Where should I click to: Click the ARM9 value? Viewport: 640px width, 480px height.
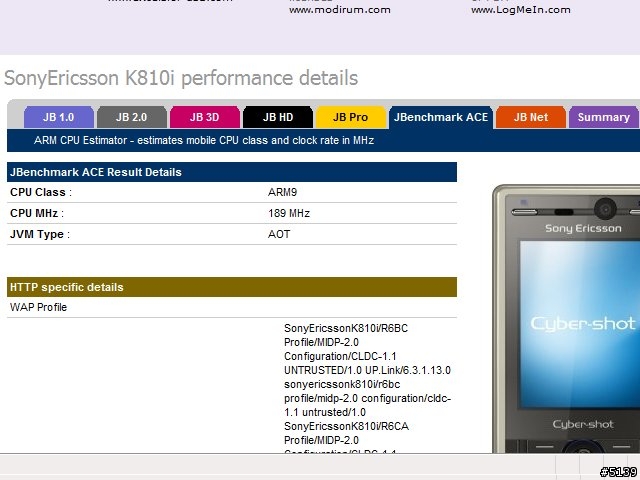tap(282, 192)
